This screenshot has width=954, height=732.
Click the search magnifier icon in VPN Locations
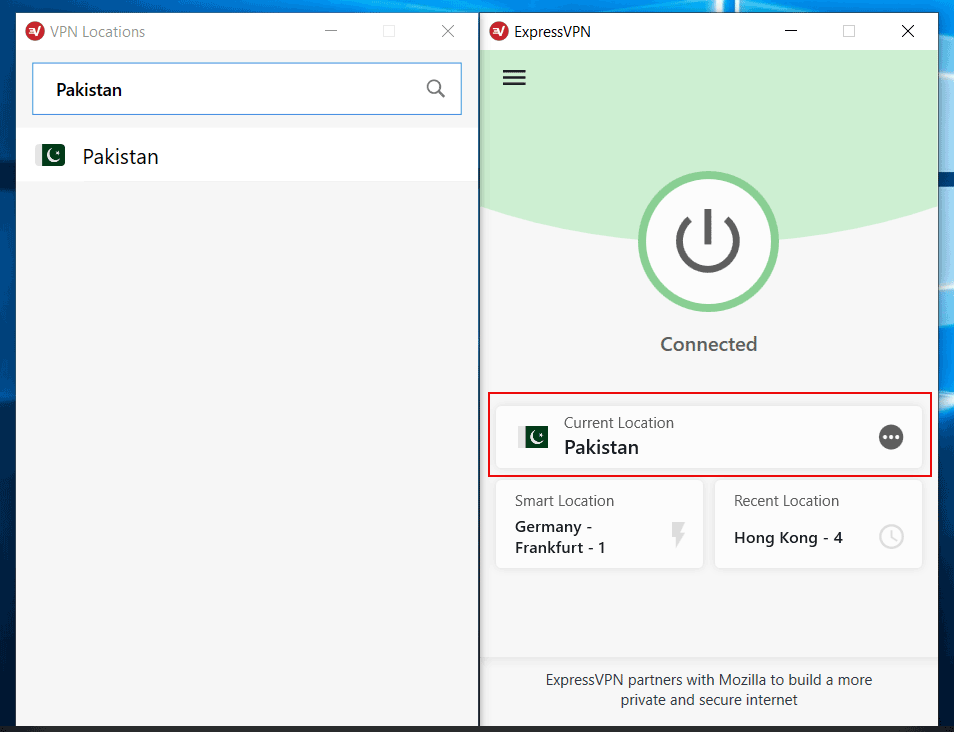[436, 89]
